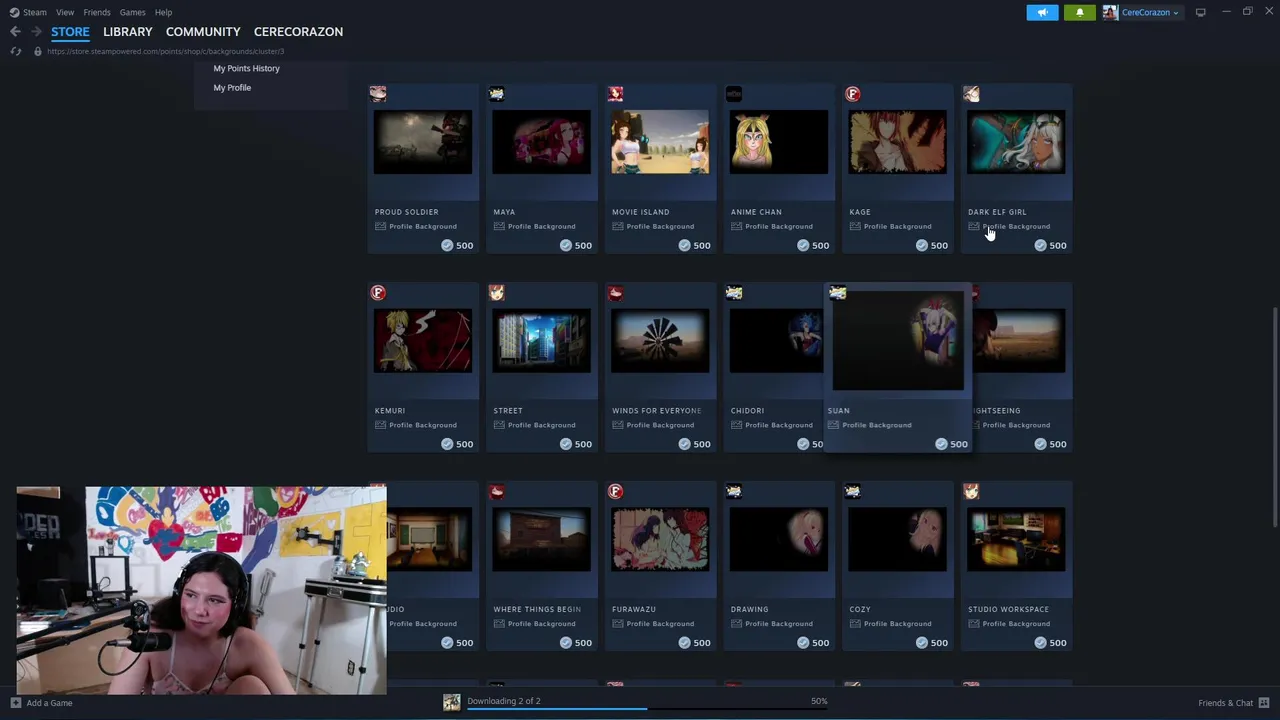Click the red game icon above Furawazu
The height and width of the screenshot is (720, 1280).
pos(615,492)
